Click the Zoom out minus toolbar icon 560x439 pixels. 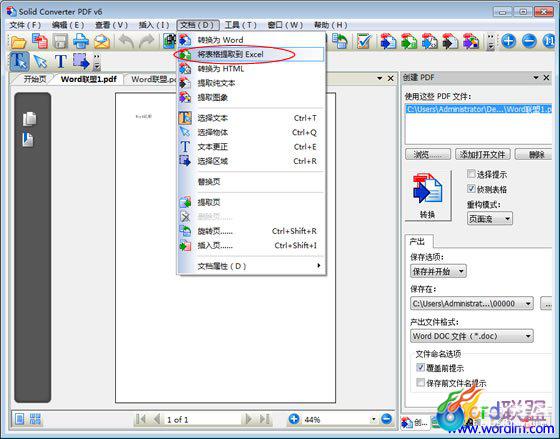tap(529, 41)
